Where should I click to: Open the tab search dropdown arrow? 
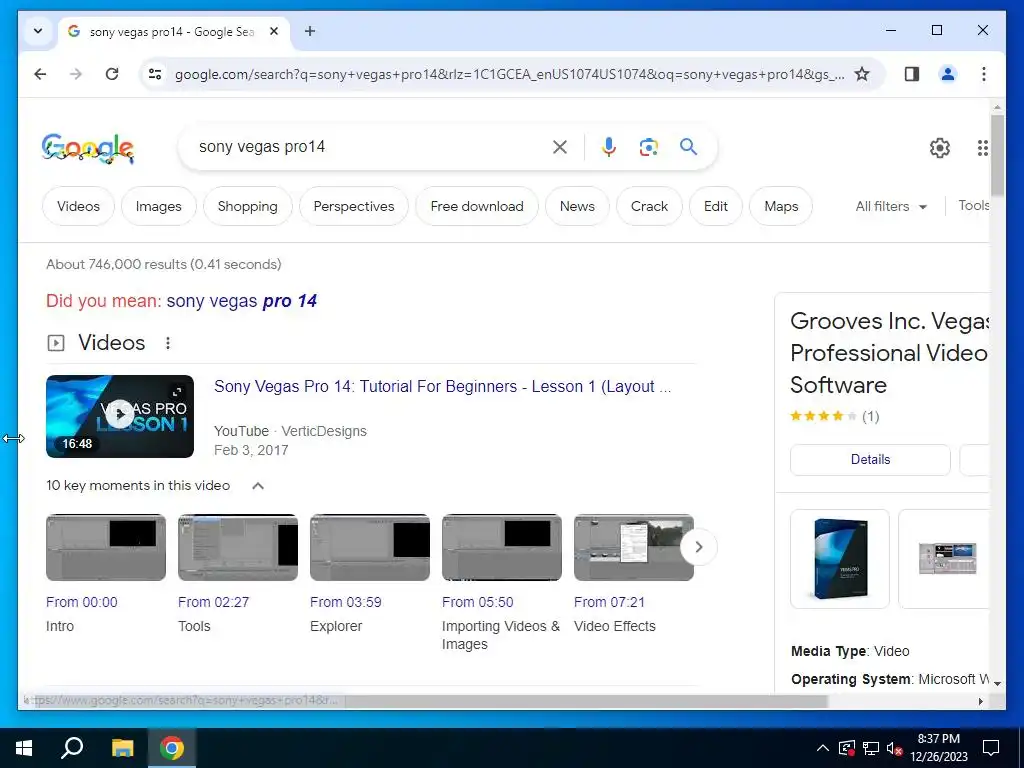click(x=38, y=31)
